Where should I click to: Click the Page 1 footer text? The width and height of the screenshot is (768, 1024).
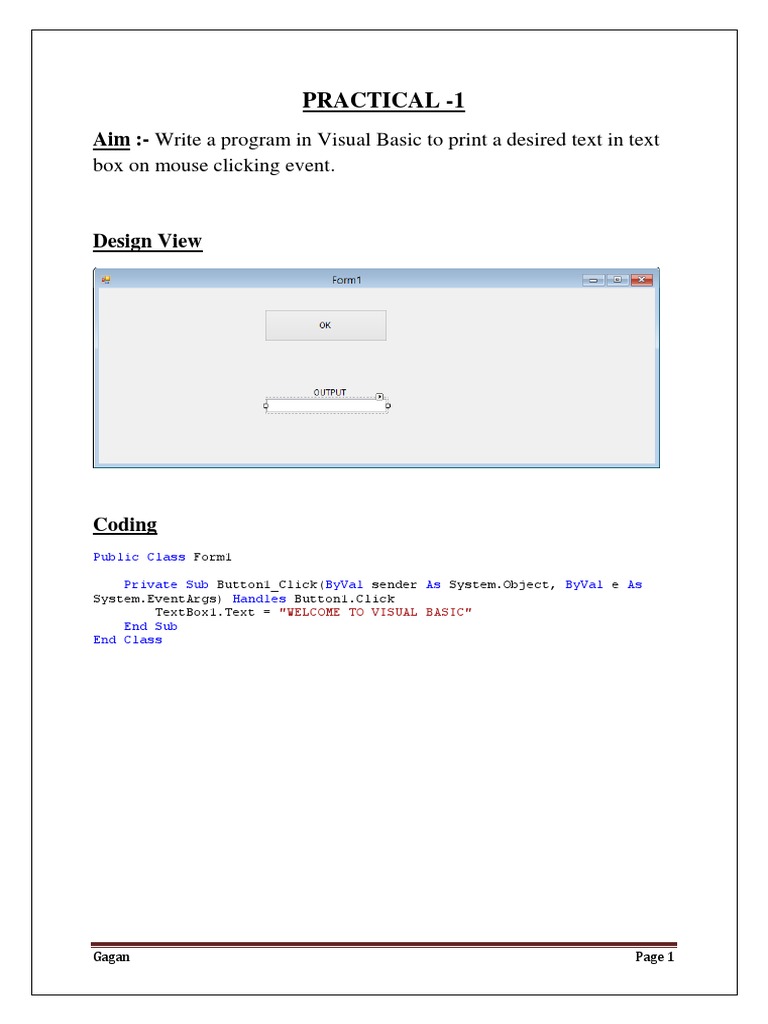point(654,957)
